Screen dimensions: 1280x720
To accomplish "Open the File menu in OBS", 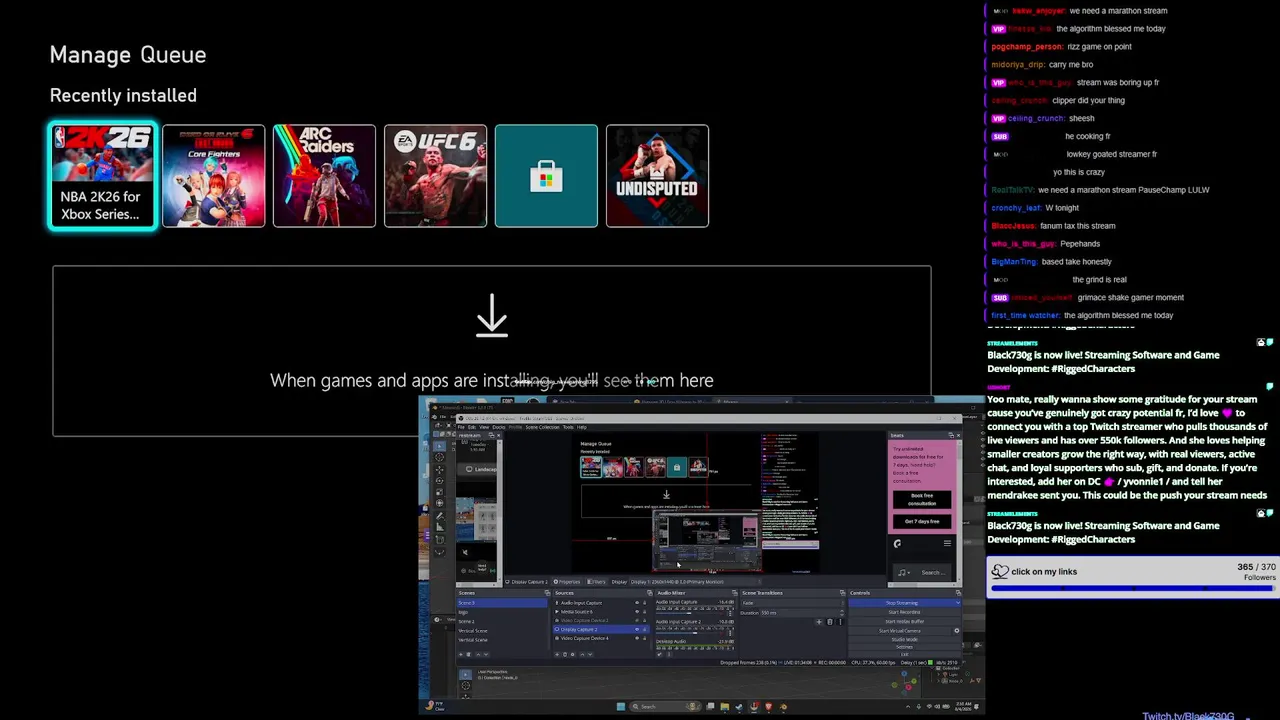I will 461,427.
